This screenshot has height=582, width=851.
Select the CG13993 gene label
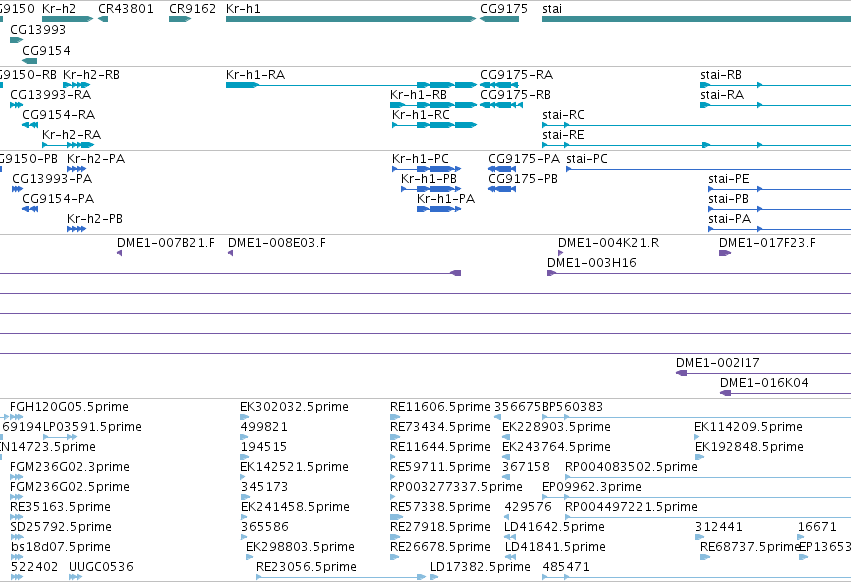(x=38, y=29)
